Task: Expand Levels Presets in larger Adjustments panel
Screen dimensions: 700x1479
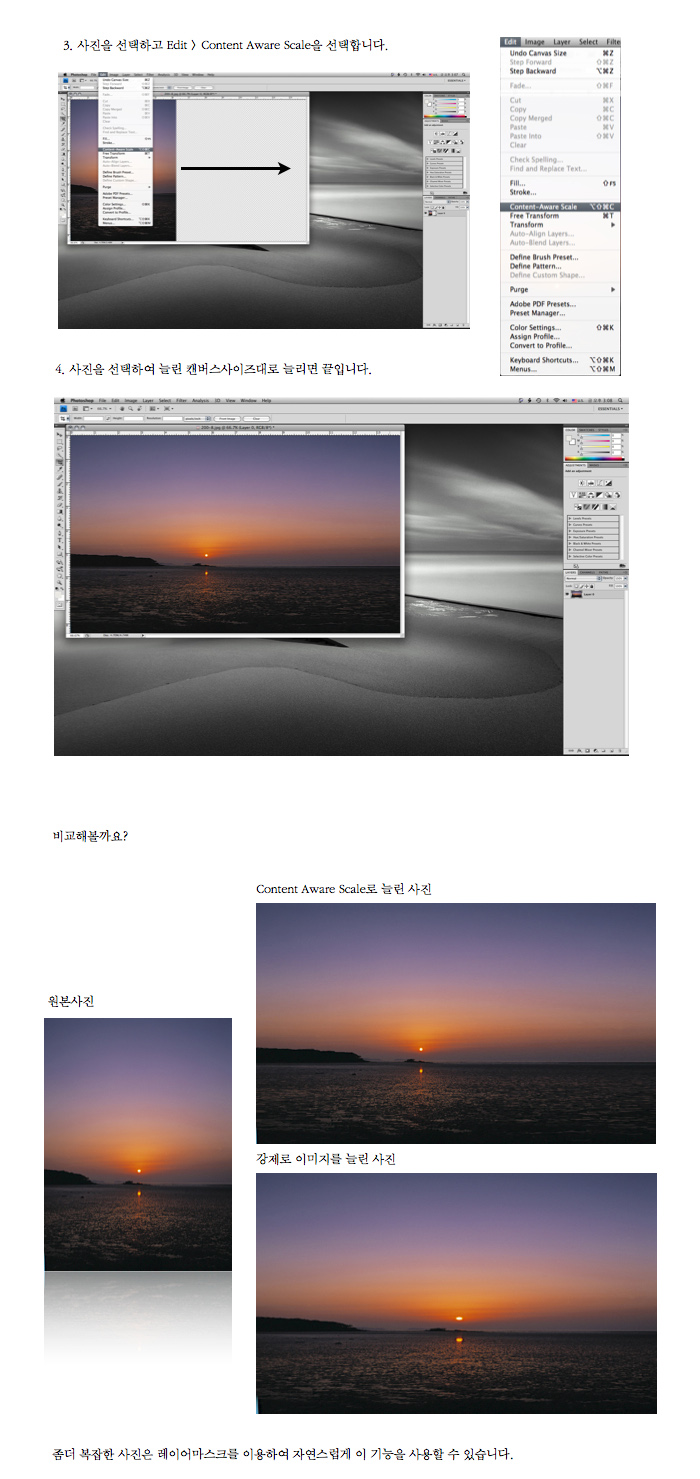Action: point(570,519)
